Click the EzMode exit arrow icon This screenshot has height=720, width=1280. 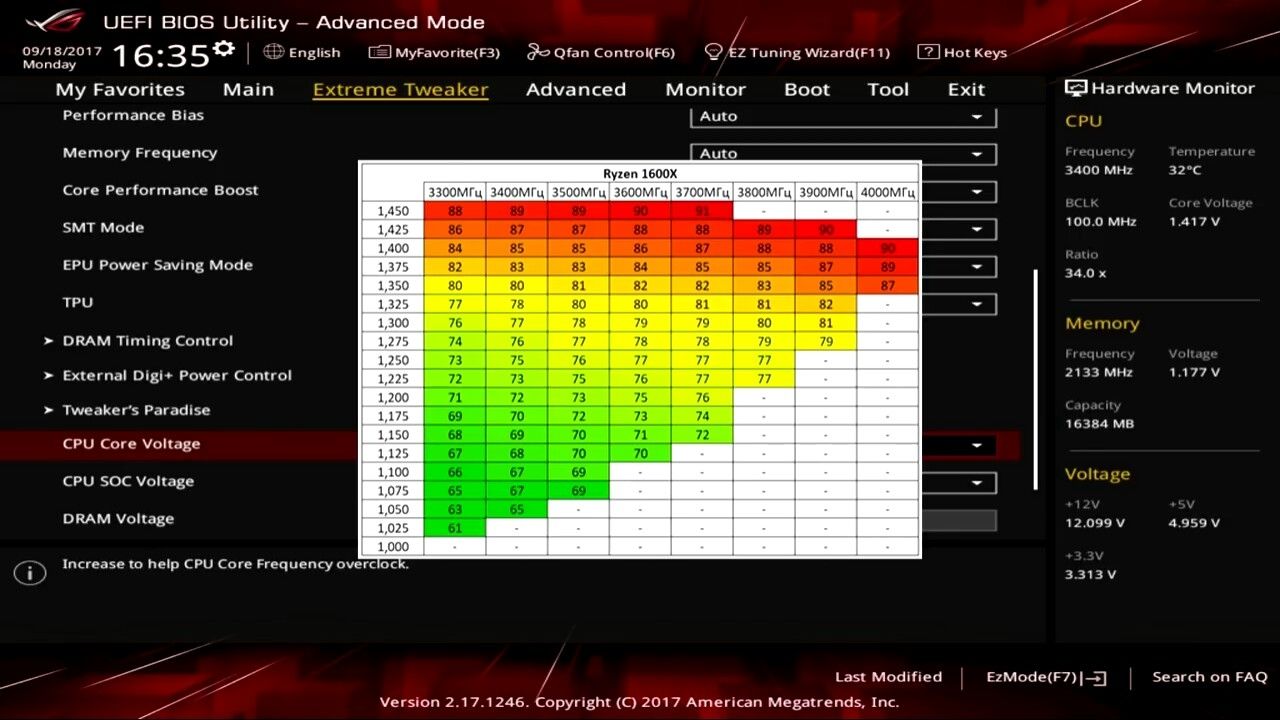(1096, 678)
